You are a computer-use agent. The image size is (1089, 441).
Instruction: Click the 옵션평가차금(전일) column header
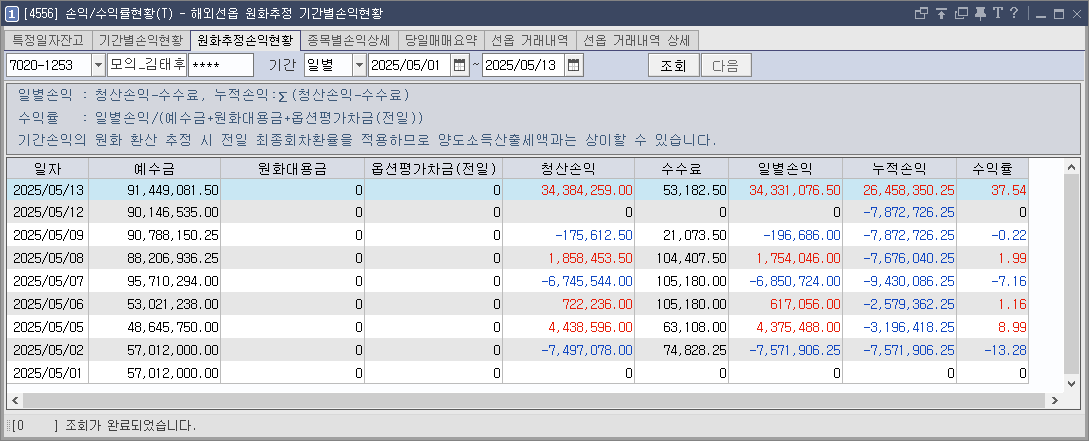click(x=433, y=169)
